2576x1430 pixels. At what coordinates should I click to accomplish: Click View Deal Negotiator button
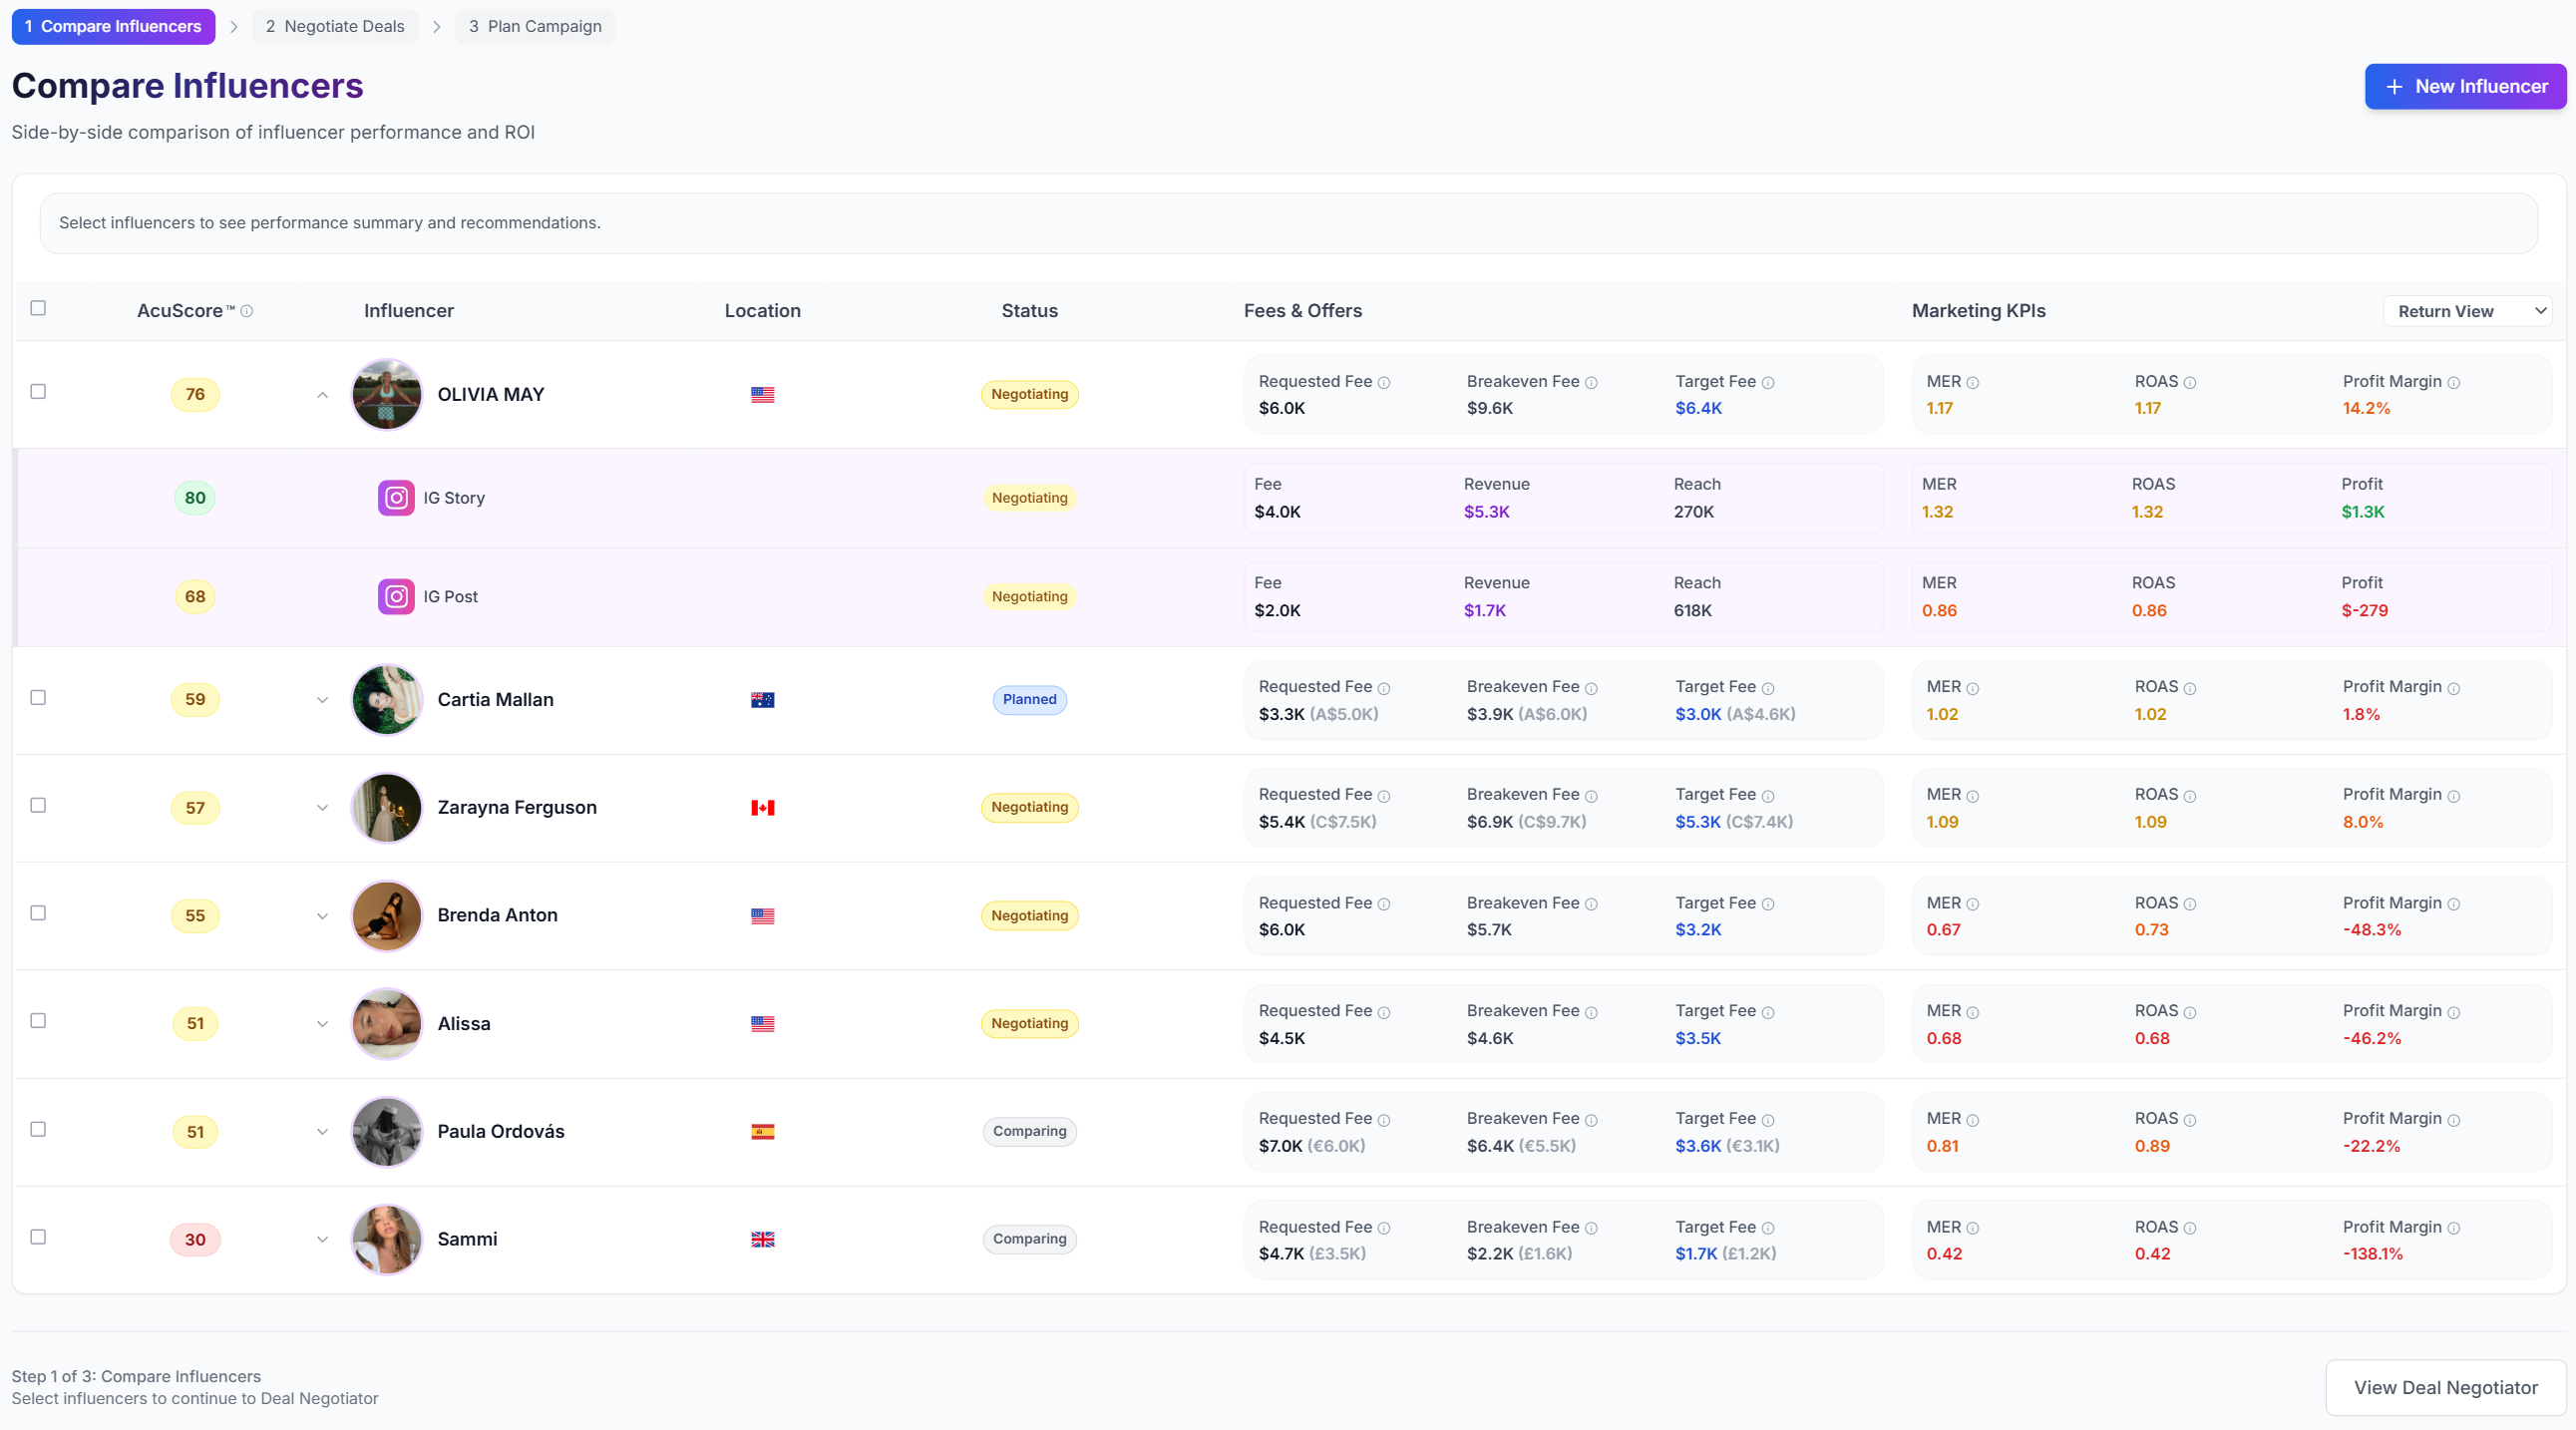(x=2445, y=1387)
